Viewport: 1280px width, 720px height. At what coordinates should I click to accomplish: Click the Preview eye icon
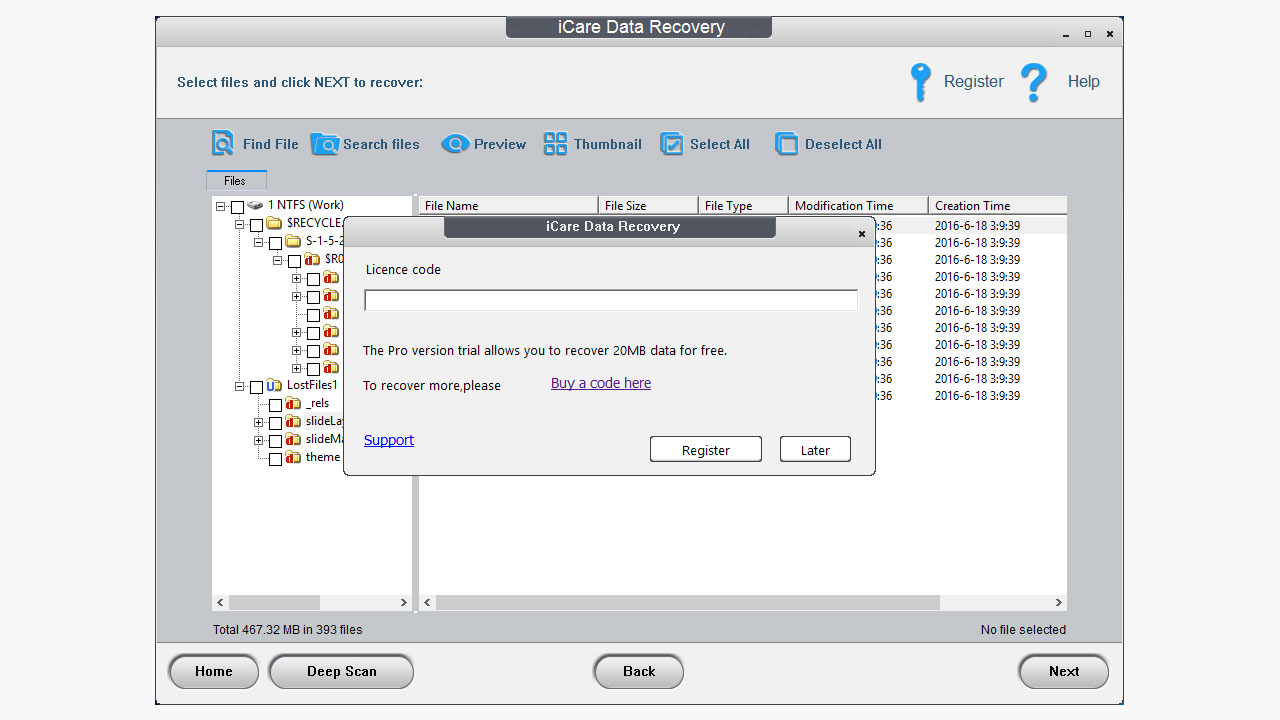tap(455, 144)
